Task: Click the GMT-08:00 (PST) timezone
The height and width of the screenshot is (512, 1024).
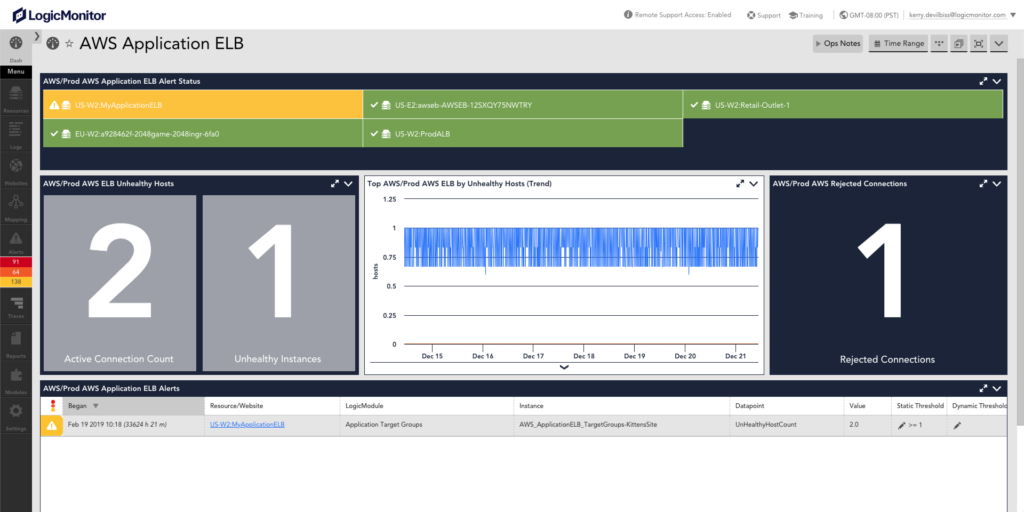Action: 869,15
